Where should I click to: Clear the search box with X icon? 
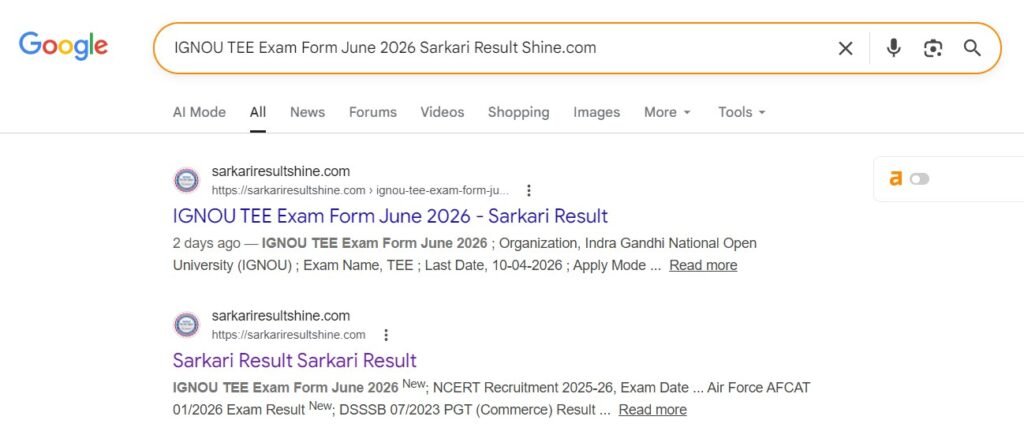pos(845,48)
